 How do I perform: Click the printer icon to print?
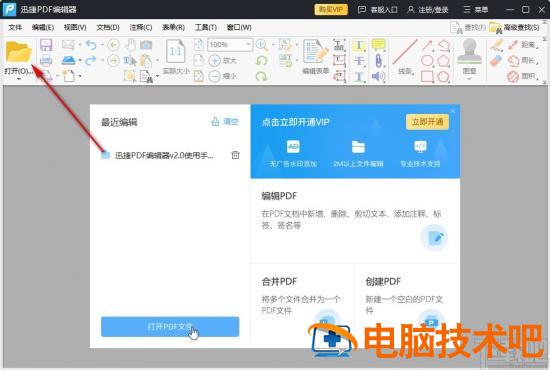click(46, 60)
